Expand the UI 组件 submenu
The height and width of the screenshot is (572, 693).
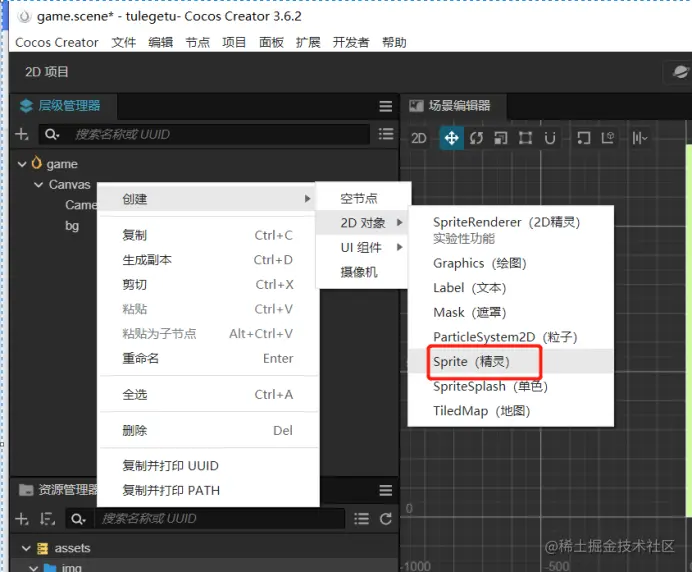tap(362, 248)
